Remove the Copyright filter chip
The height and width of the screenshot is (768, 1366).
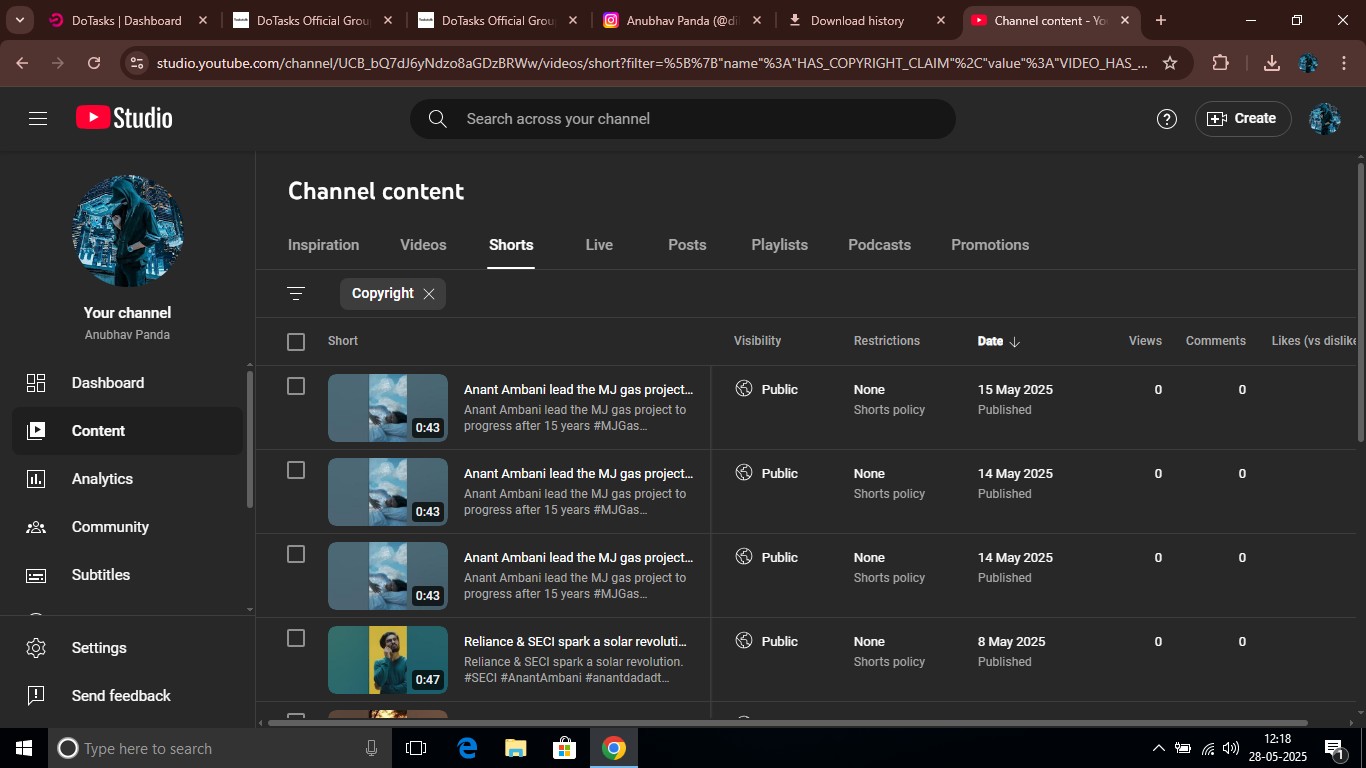[x=429, y=294]
